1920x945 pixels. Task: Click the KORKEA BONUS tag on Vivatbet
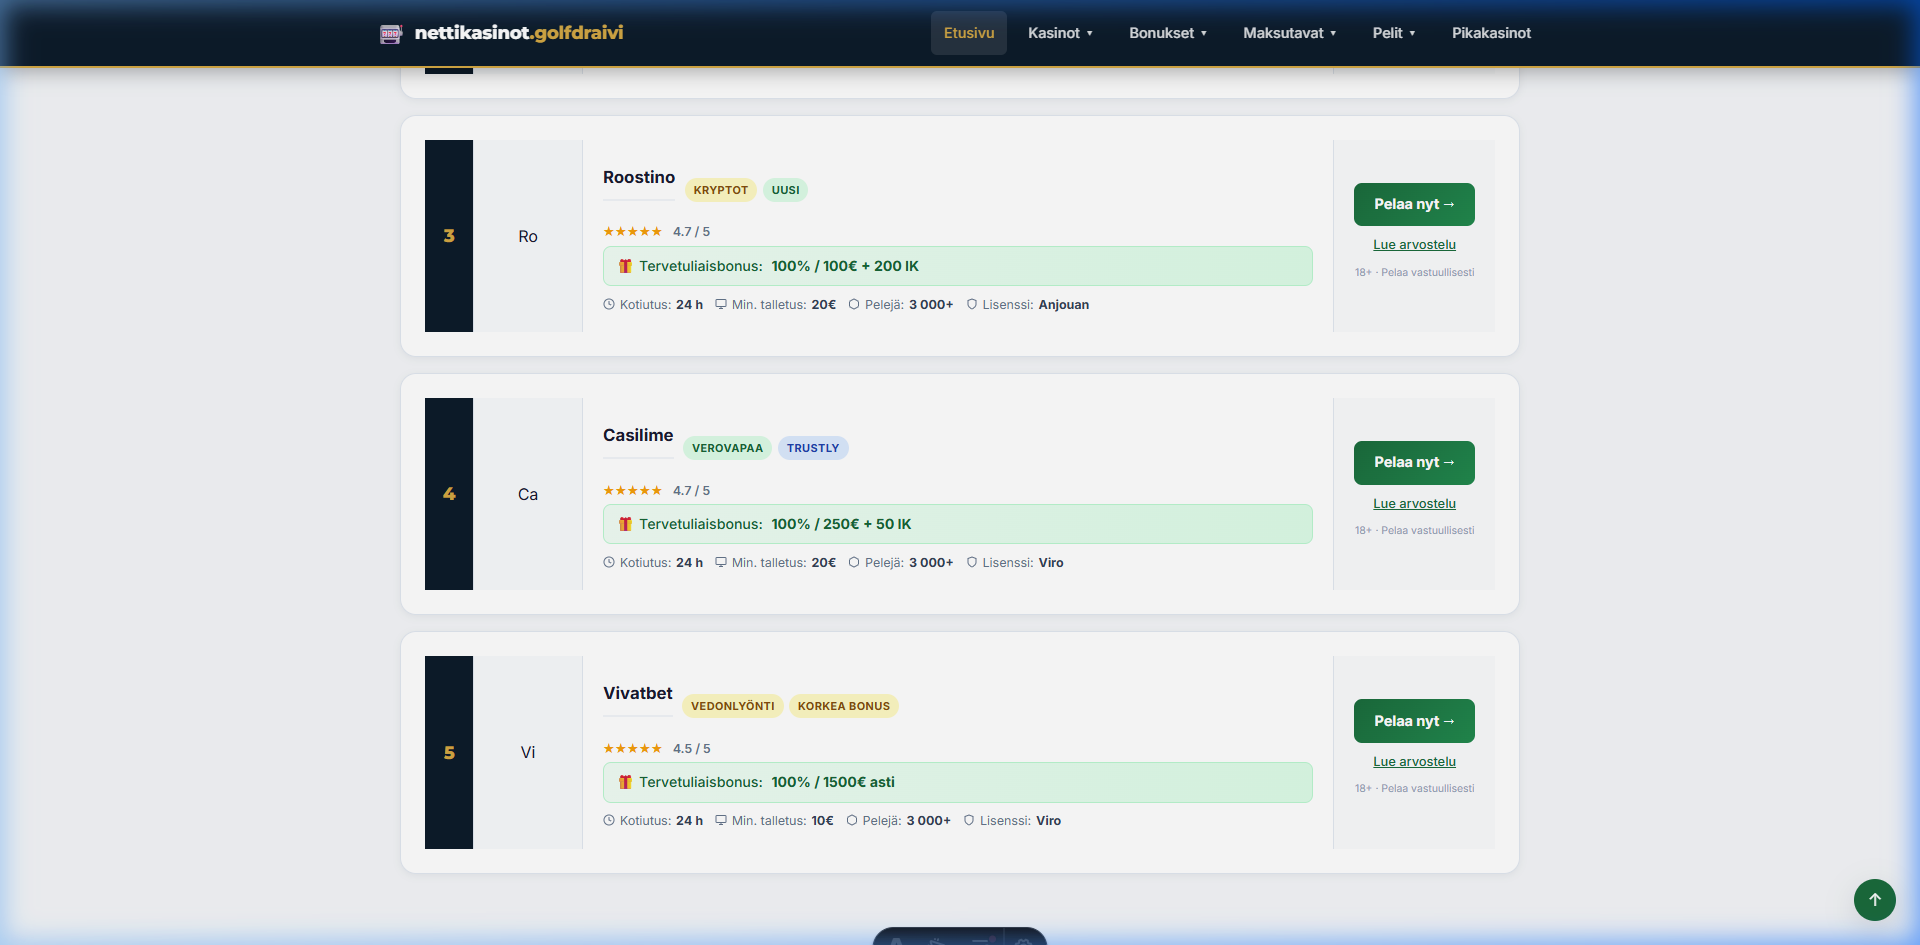(844, 706)
